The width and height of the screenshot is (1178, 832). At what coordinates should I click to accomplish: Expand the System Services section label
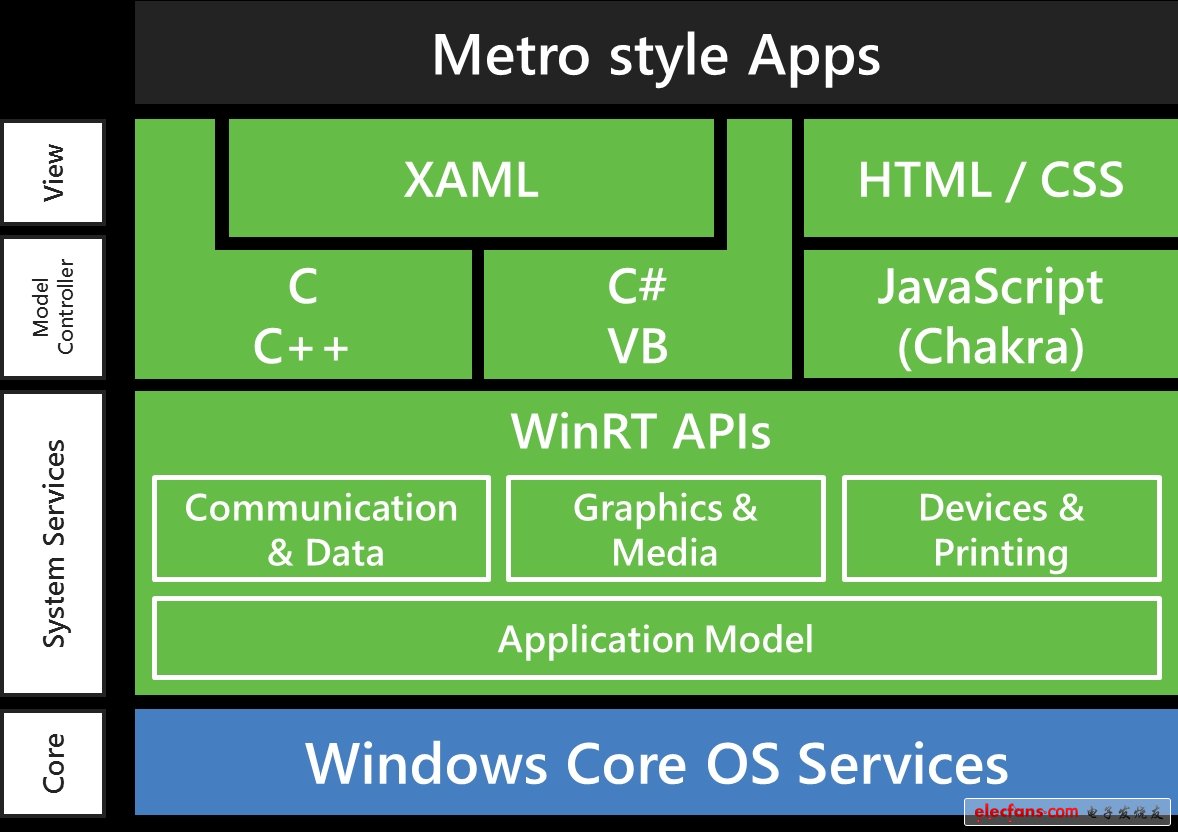pyautogui.click(x=52, y=540)
